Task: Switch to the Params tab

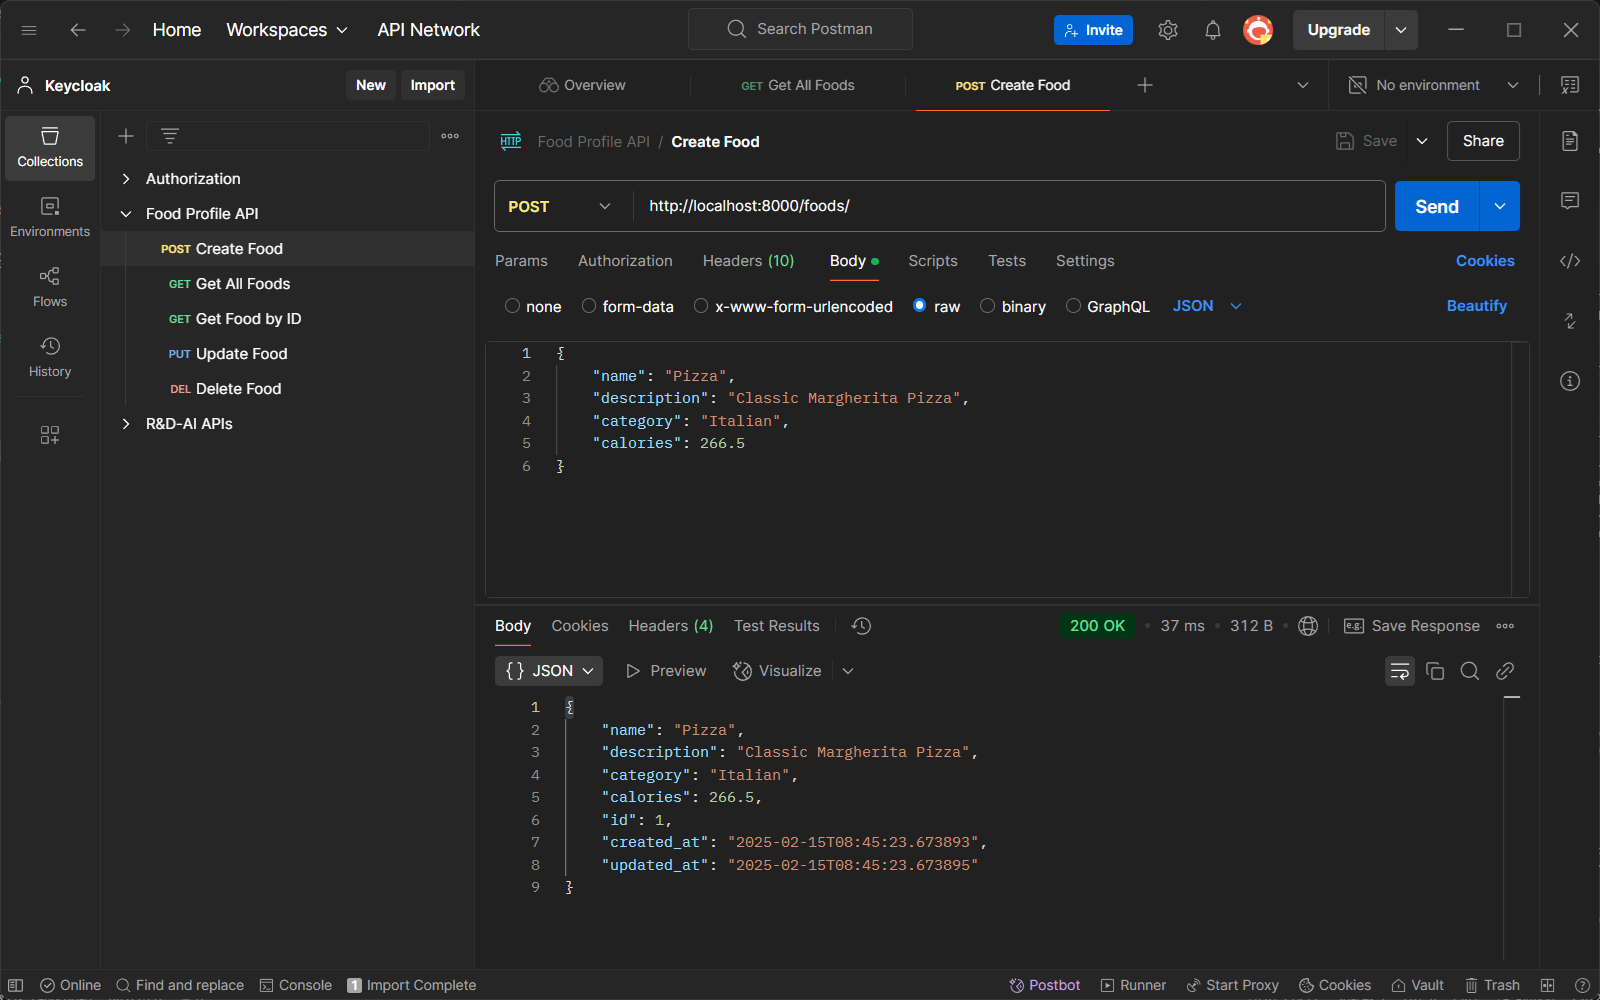Action: [521, 261]
